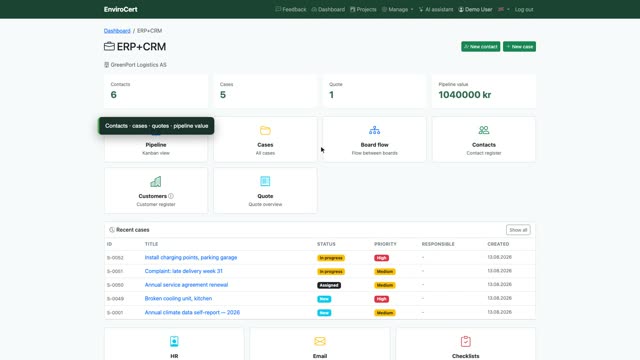
Task: Click the Cases folder icon
Action: [x=265, y=131]
